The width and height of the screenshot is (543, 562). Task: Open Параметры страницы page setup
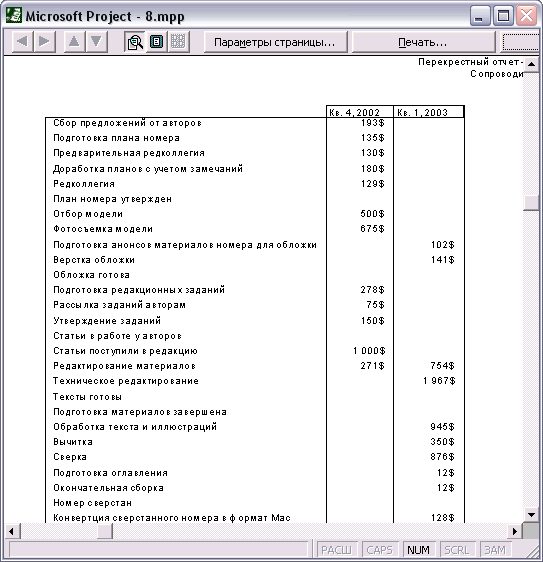tap(275, 42)
